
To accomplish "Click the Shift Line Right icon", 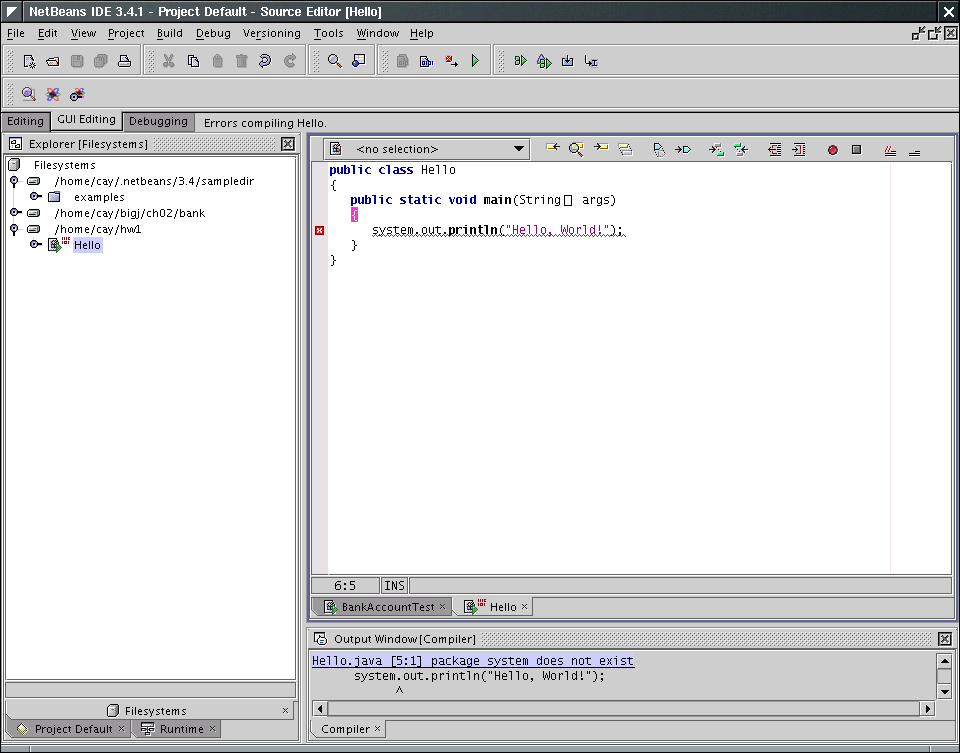I will click(799, 149).
